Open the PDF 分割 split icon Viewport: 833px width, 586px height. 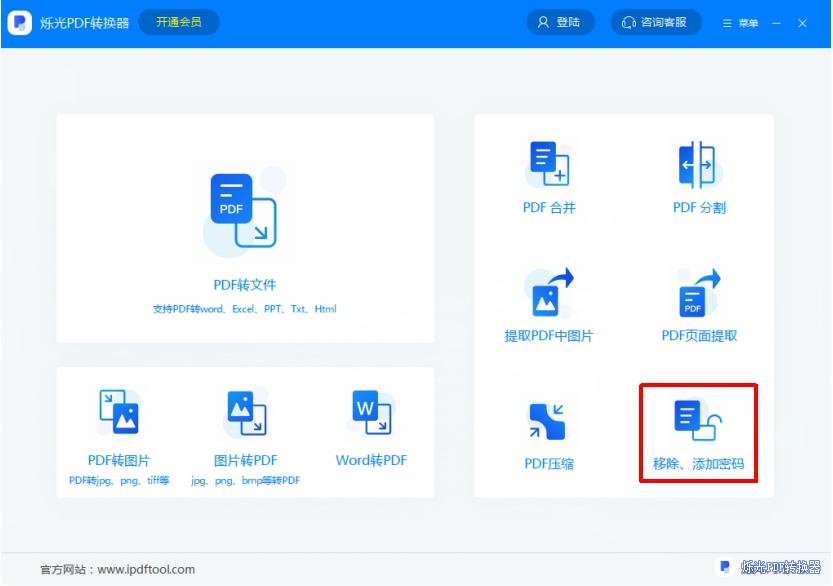pyautogui.click(x=699, y=164)
